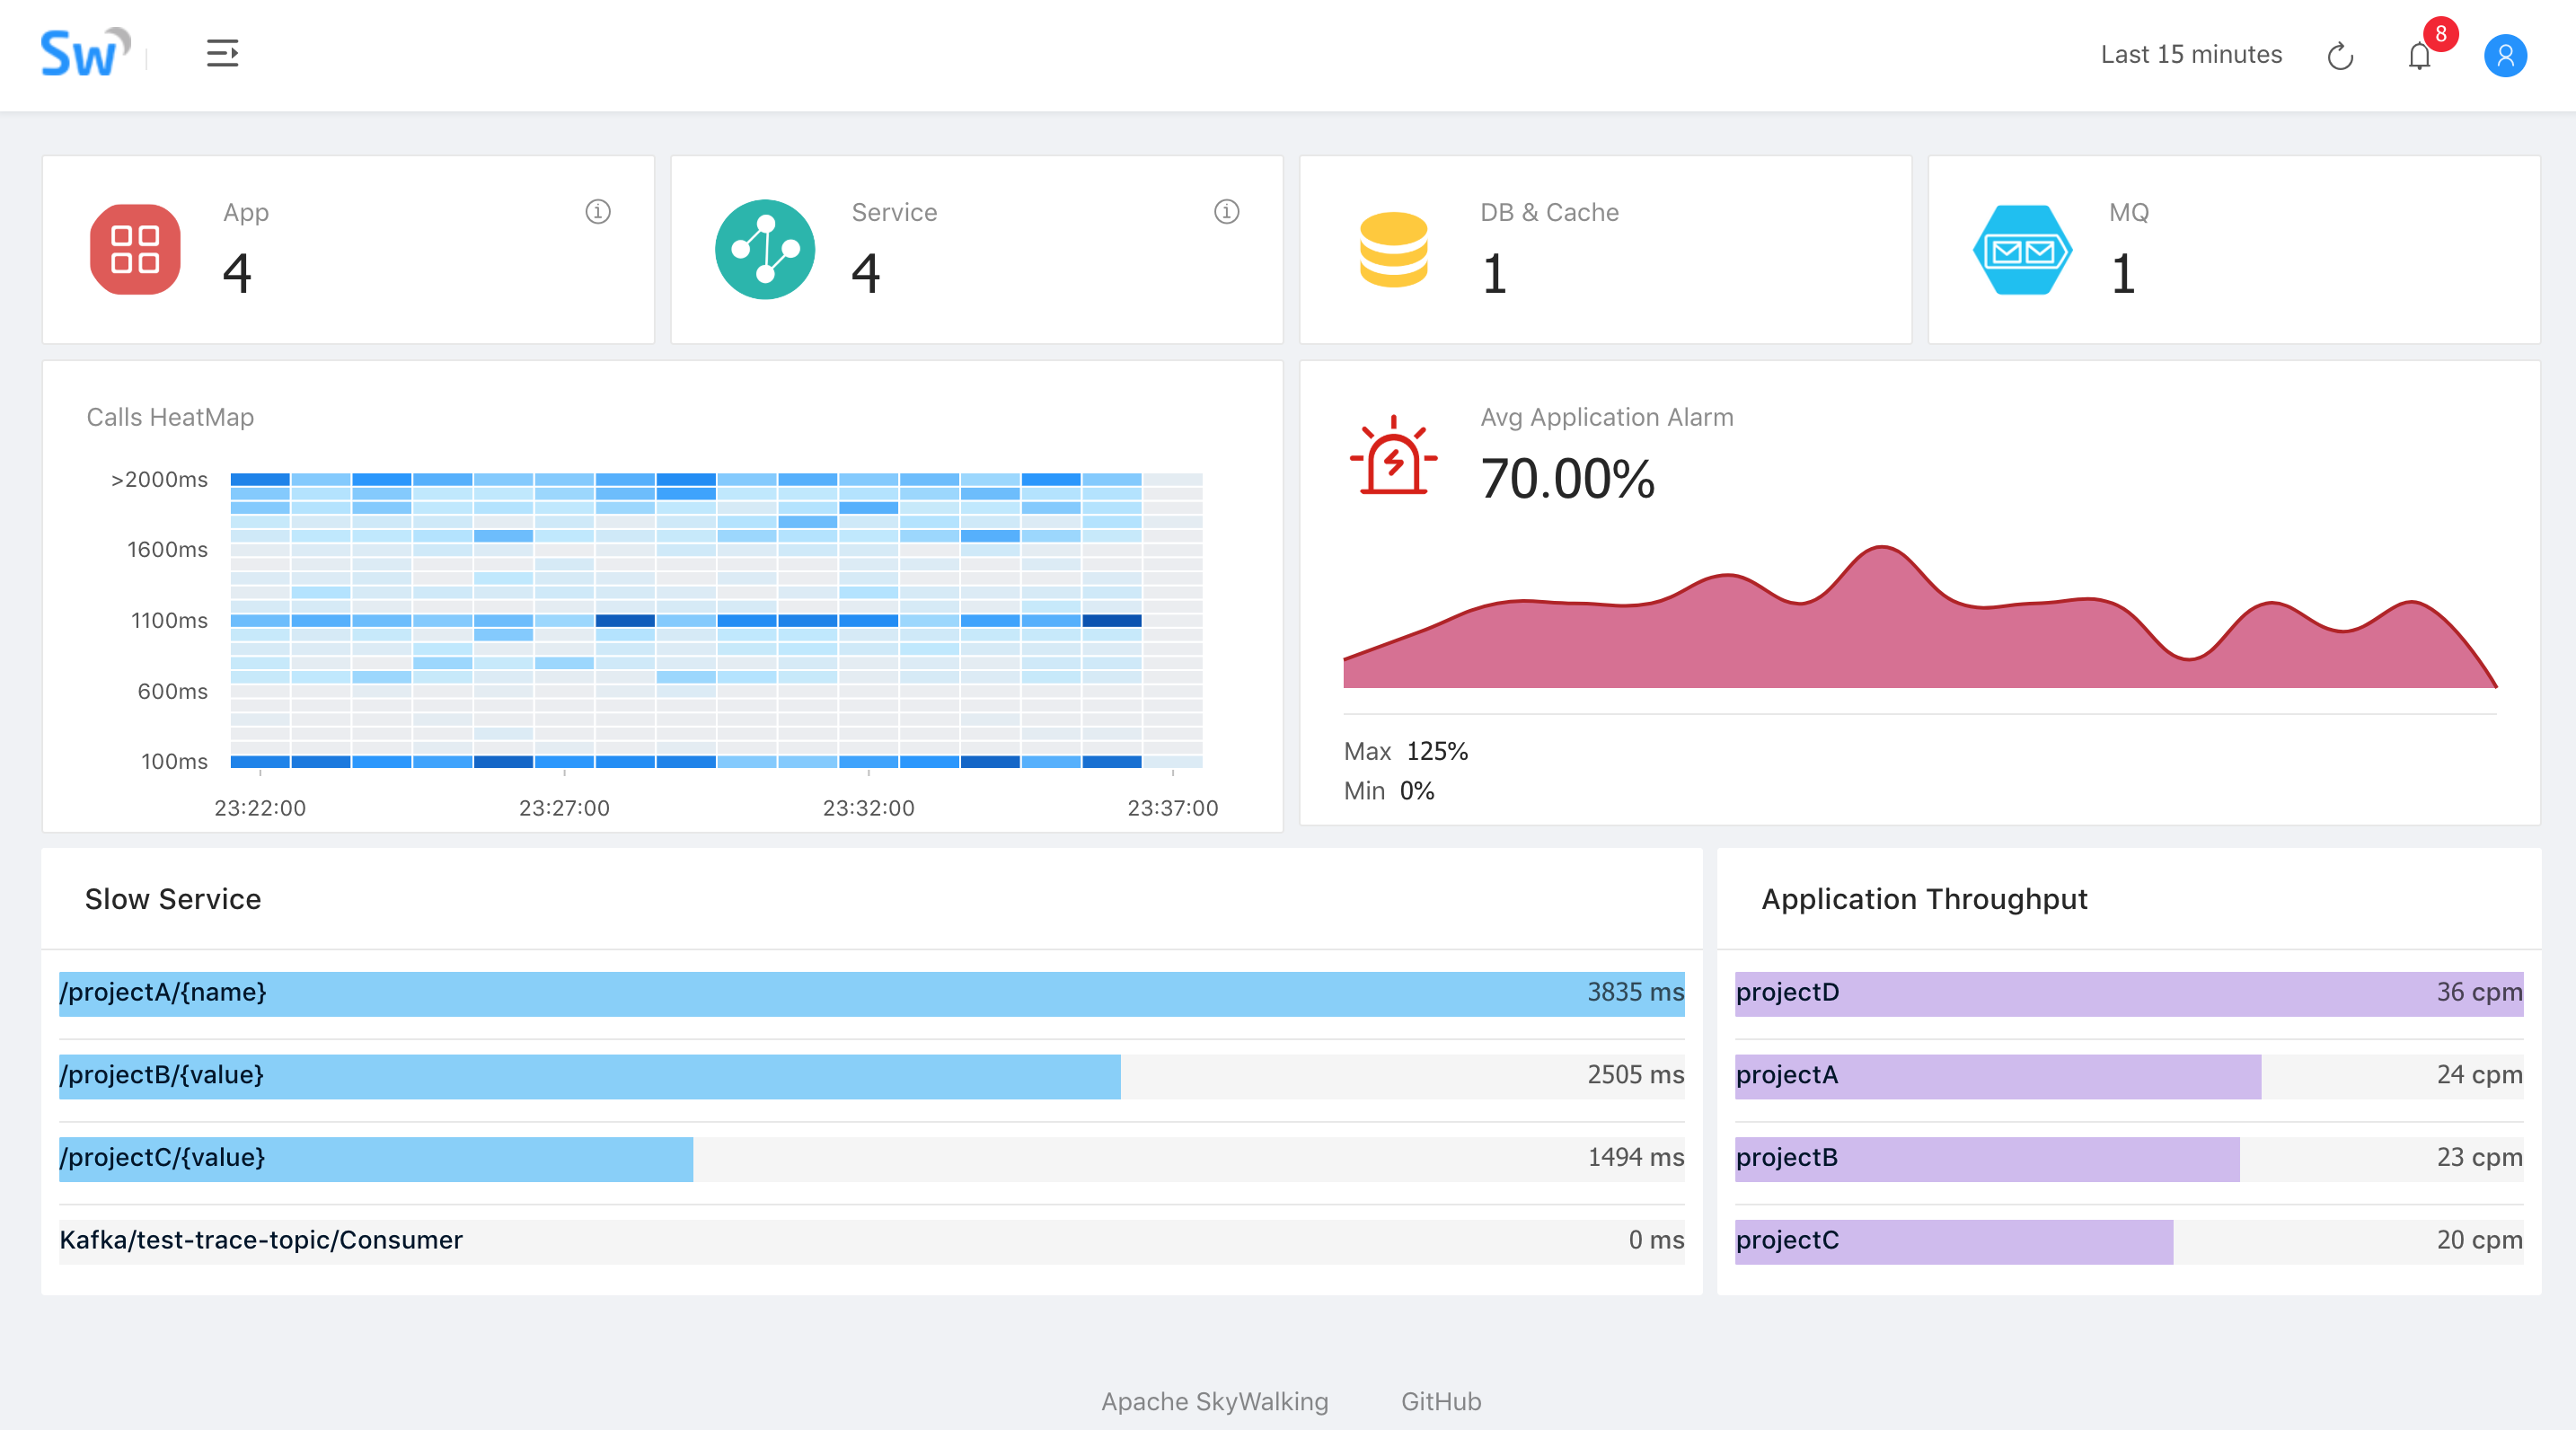Image resolution: width=2576 pixels, height=1430 pixels.
Task: Select the /projectA/{name} slow service bar
Action: click(872, 993)
